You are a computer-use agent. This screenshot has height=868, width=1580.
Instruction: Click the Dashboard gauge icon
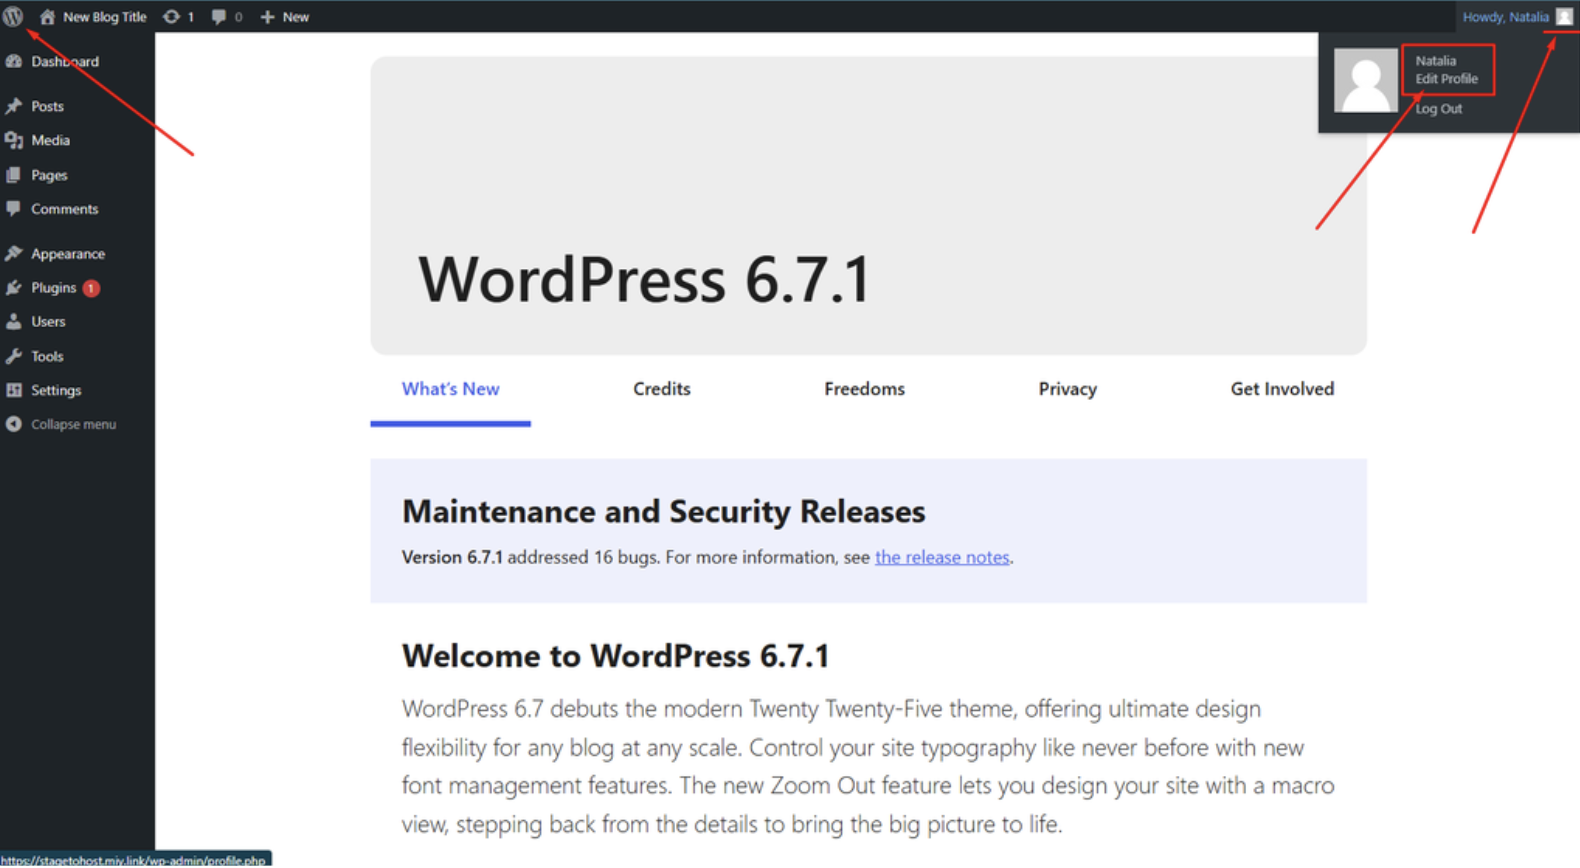[x=14, y=61]
